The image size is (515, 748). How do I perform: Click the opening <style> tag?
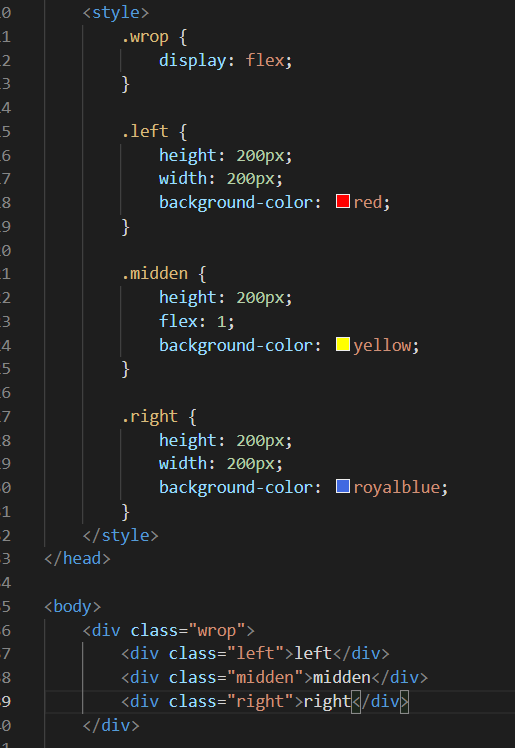click(x=116, y=12)
